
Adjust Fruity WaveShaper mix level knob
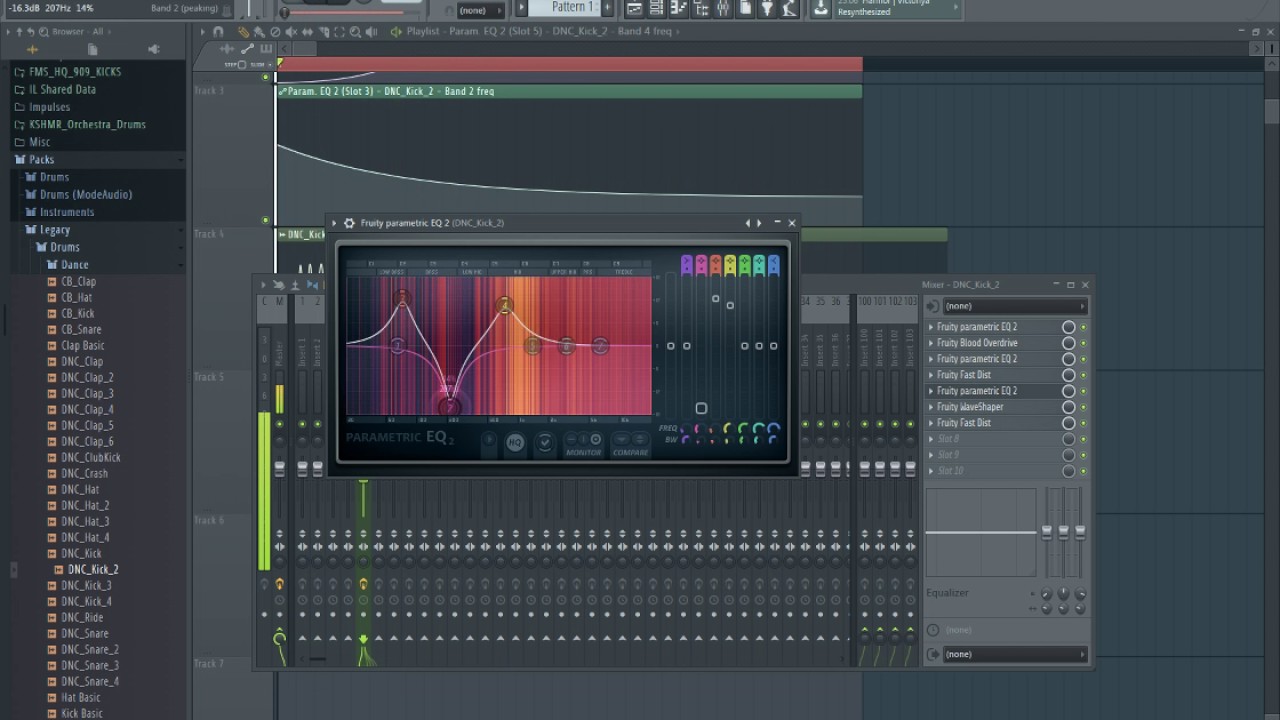tap(1068, 407)
